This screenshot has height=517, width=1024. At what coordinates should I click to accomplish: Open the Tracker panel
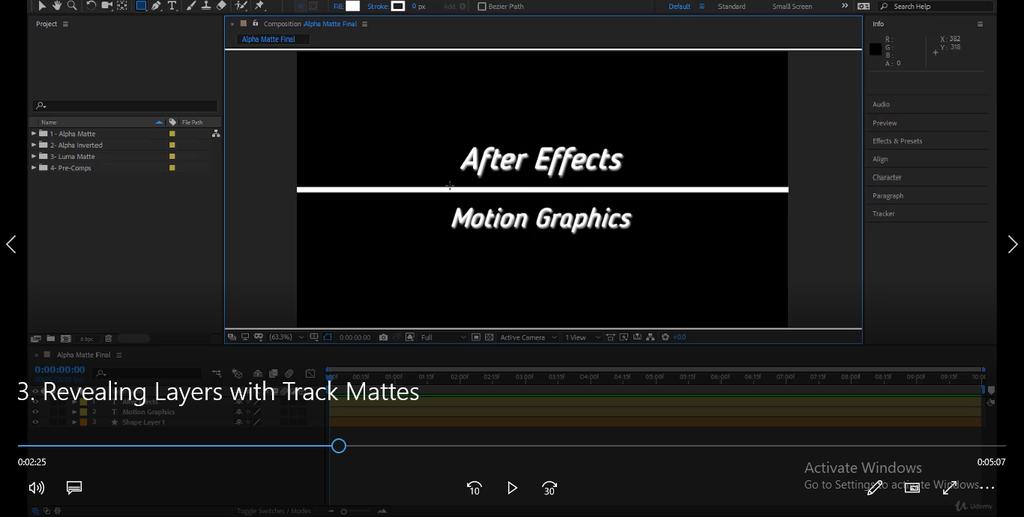(x=884, y=213)
